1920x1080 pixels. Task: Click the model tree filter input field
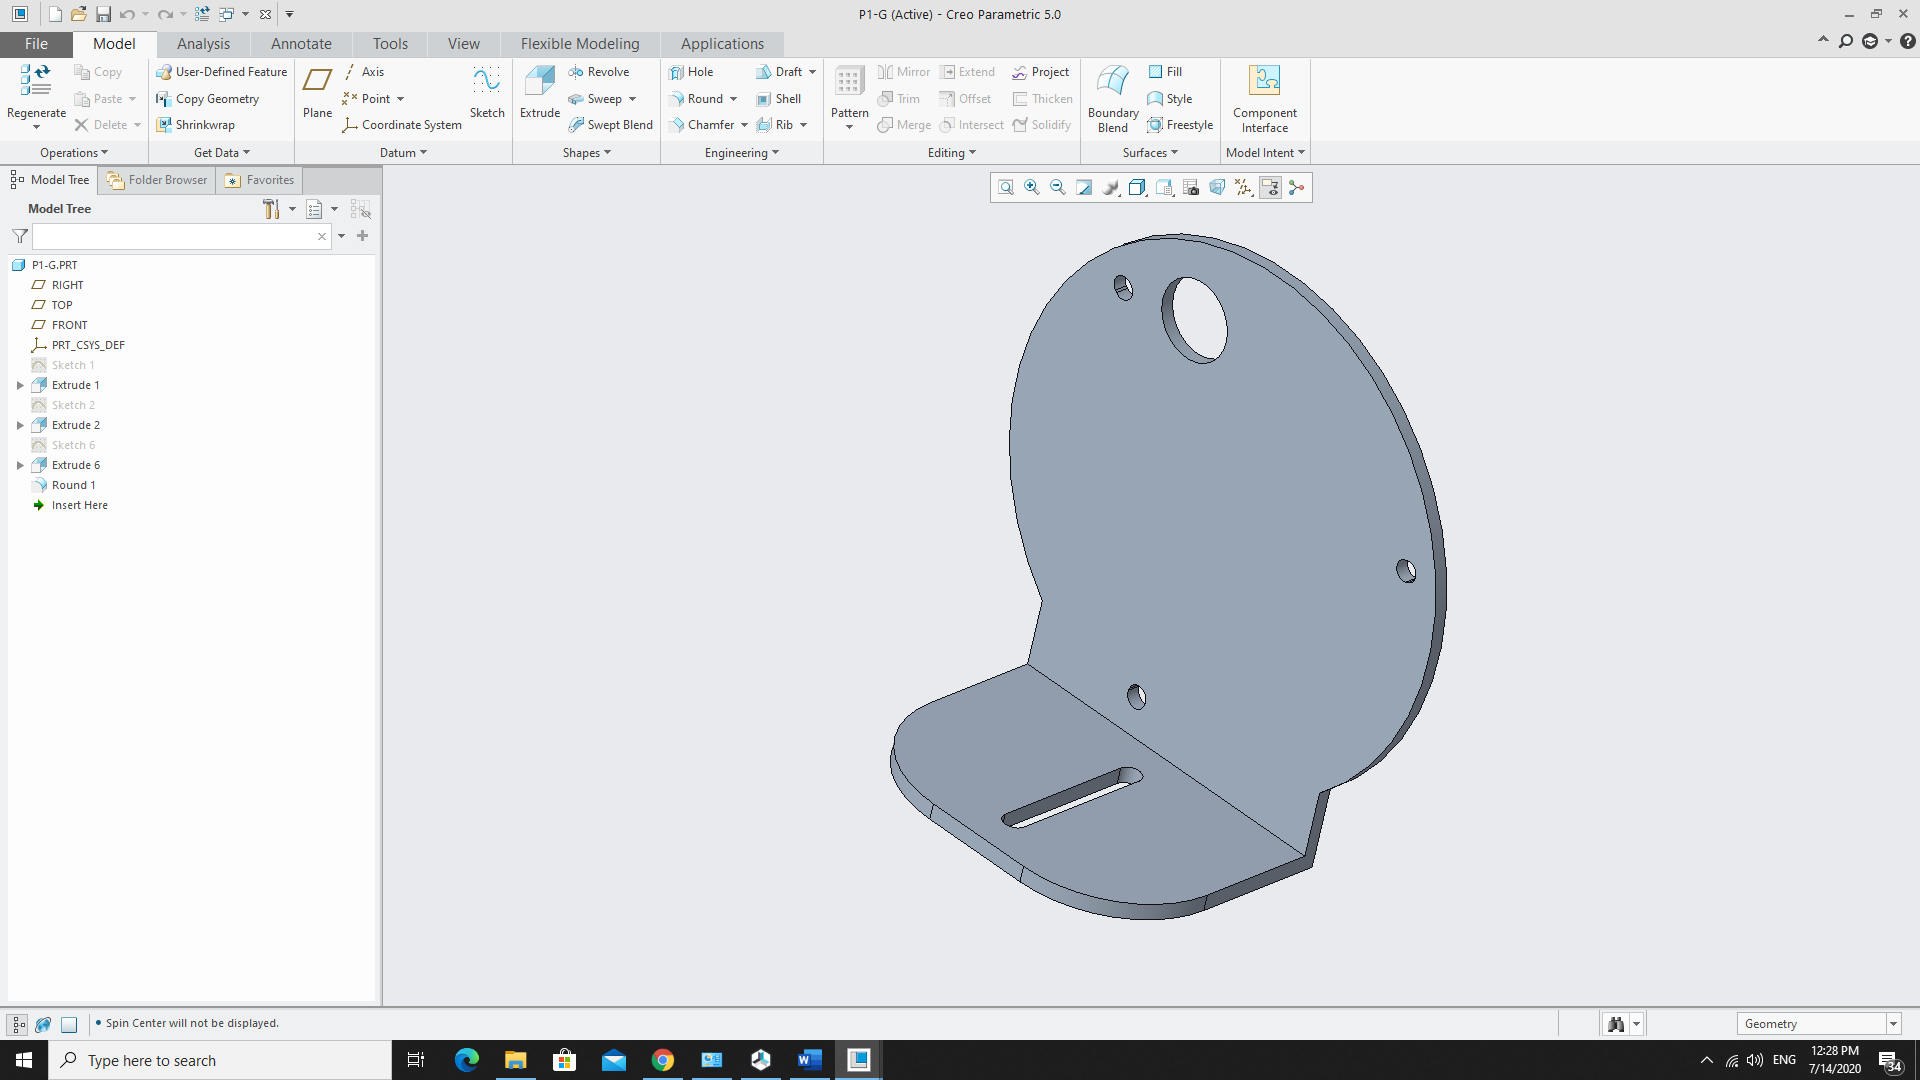click(174, 237)
